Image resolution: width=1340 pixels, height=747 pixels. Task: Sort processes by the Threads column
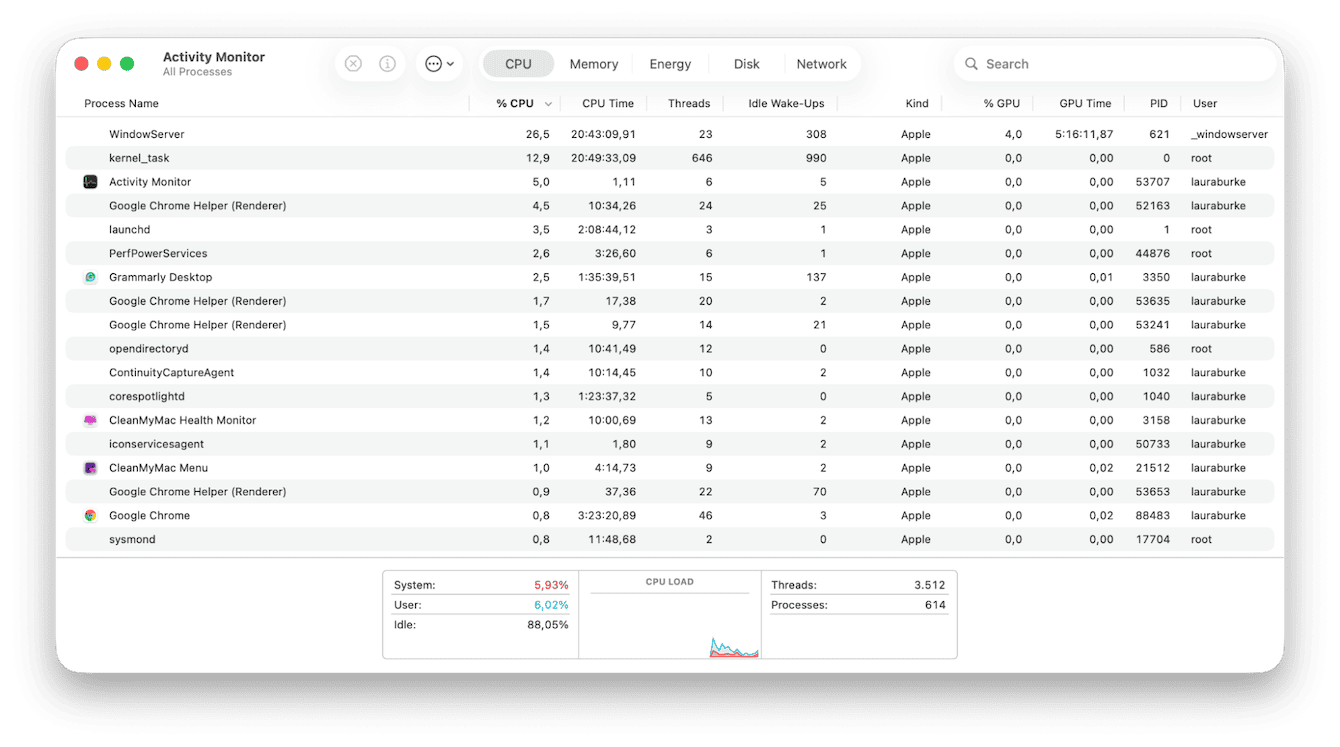689,103
